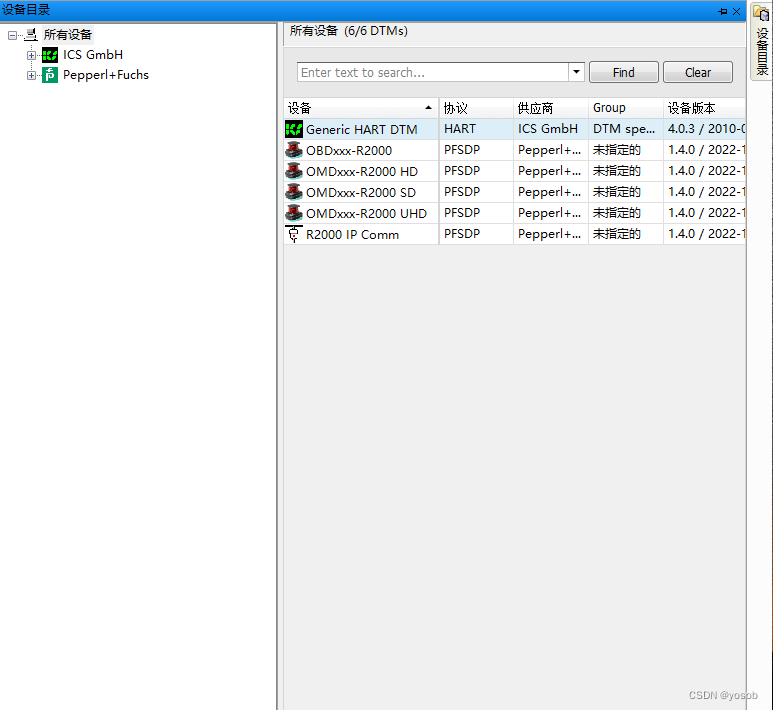The height and width of the screenshot is (710, 773).
Task: Expand the ICS GmbH tree node
Action: [31, 55]
